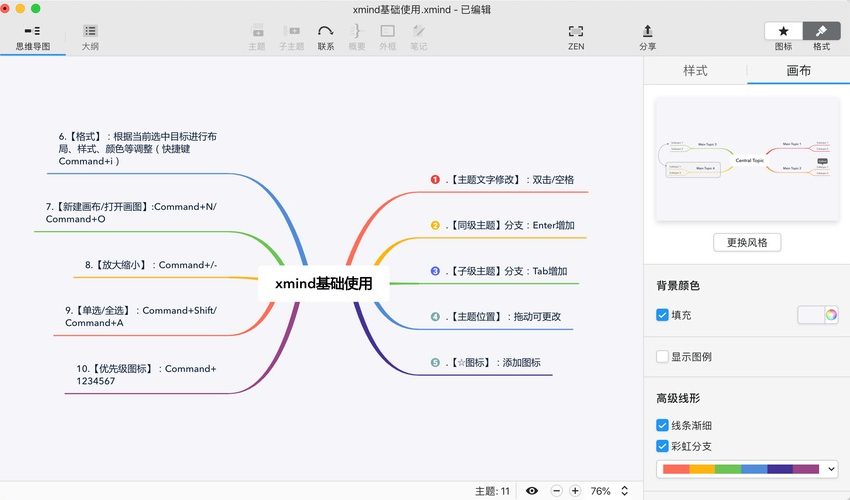The height and width of the screenshot is (500, 850).
Task: Select topic 9.【单选/全选】
Action: point(141,316)
